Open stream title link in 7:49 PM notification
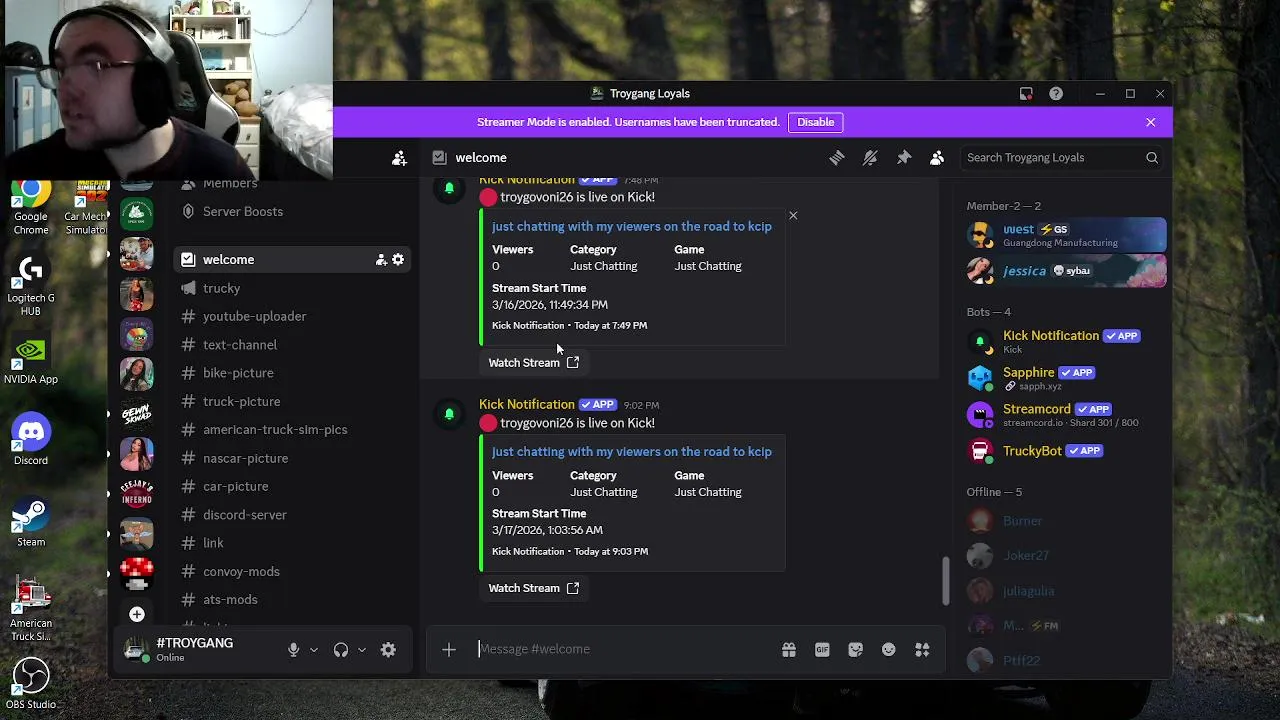This screenshot has width=1280, height=720. click(632, 227)
